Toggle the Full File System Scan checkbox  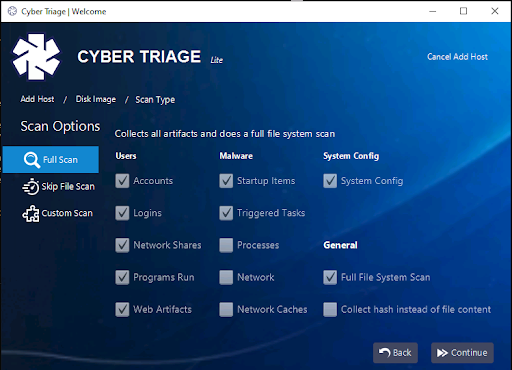(330, 277)
